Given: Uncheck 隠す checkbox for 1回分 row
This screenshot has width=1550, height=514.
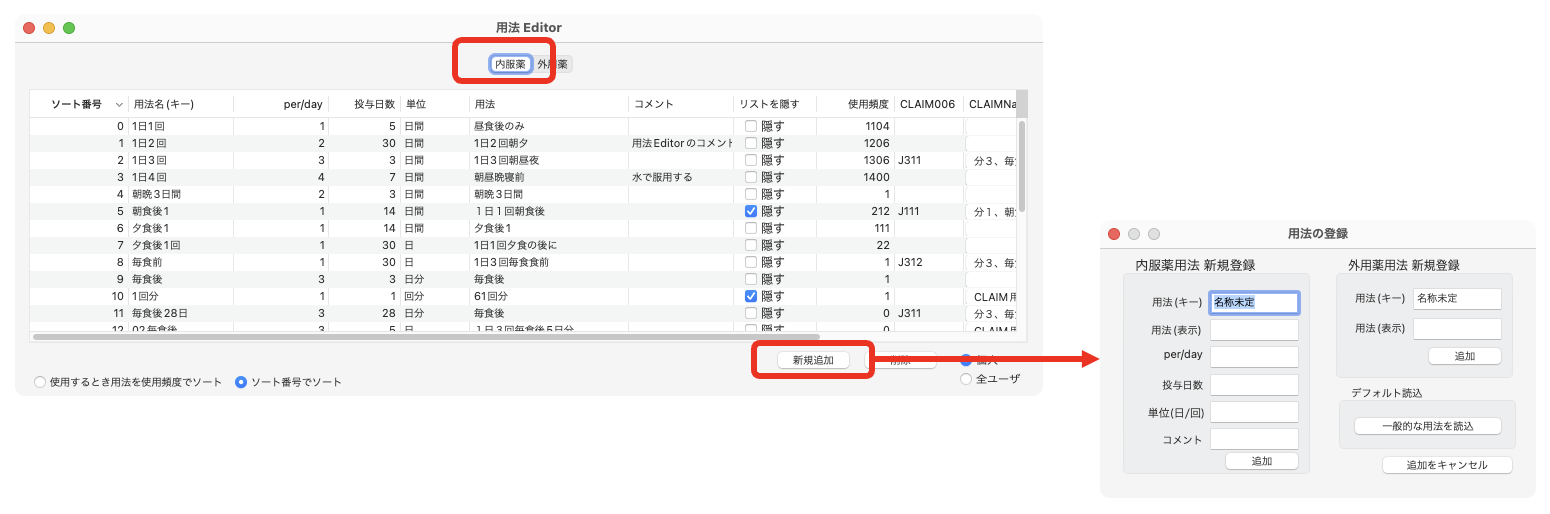Looking at the screenshot, I should click(x=751, y=296).
